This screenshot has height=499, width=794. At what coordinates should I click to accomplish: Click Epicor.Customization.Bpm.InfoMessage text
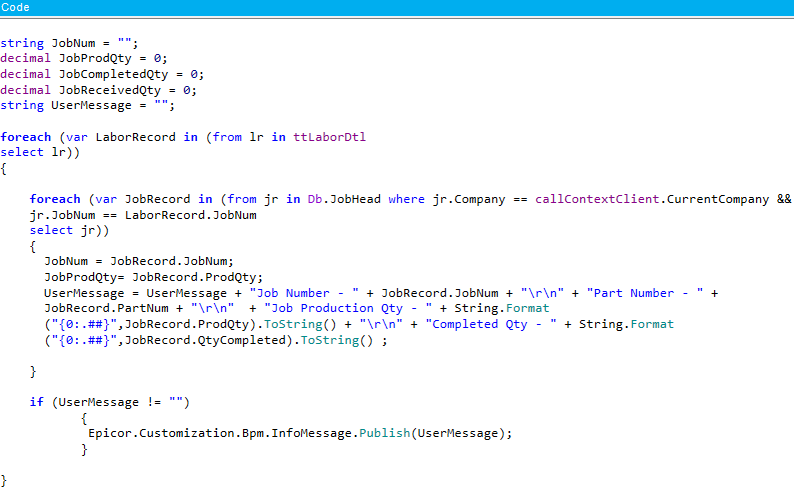pos(220,433)
